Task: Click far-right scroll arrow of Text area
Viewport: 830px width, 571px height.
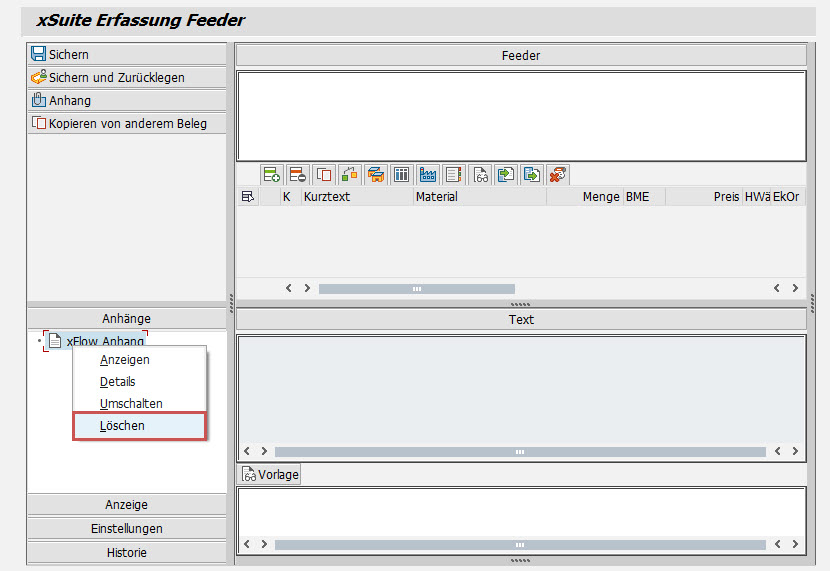Action: pyautogui.click(x=795, y=451)
